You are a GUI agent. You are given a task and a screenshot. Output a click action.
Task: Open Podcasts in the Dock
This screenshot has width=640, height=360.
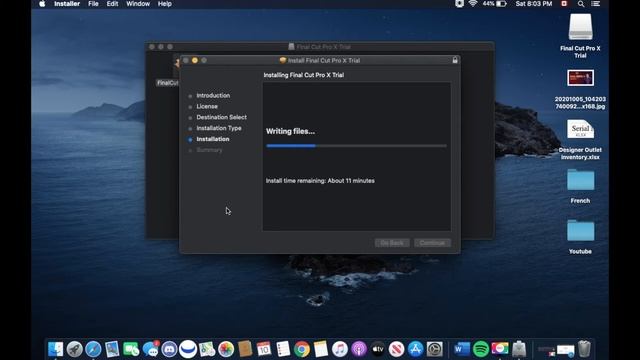359,349
